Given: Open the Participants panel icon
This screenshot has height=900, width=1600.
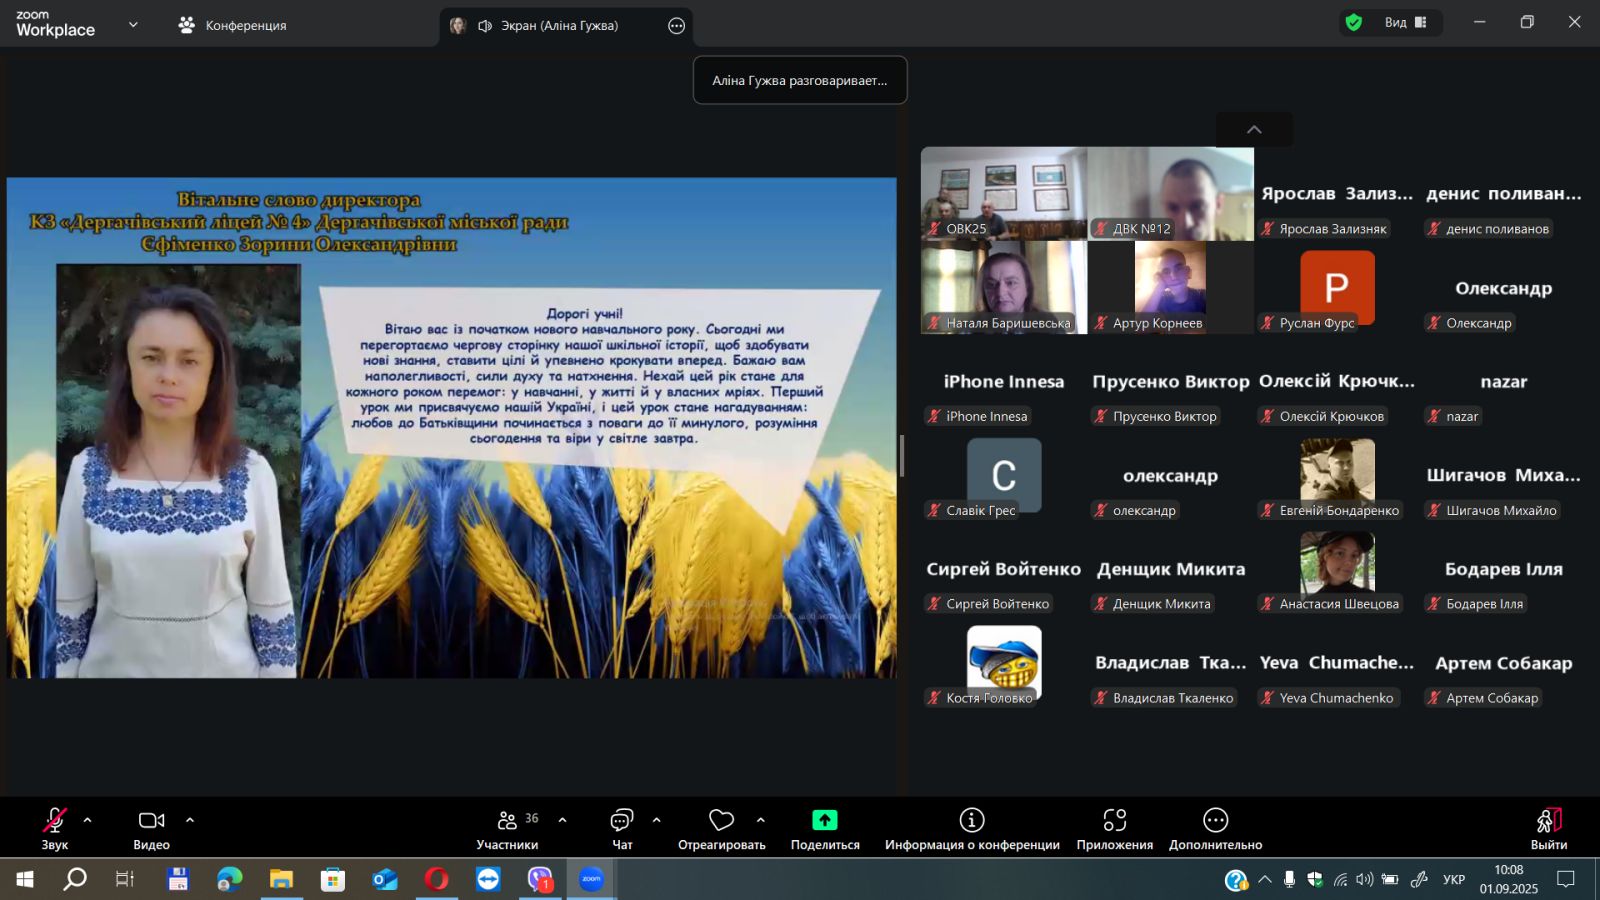Looking at the screenshot, I should click(507, 821).
